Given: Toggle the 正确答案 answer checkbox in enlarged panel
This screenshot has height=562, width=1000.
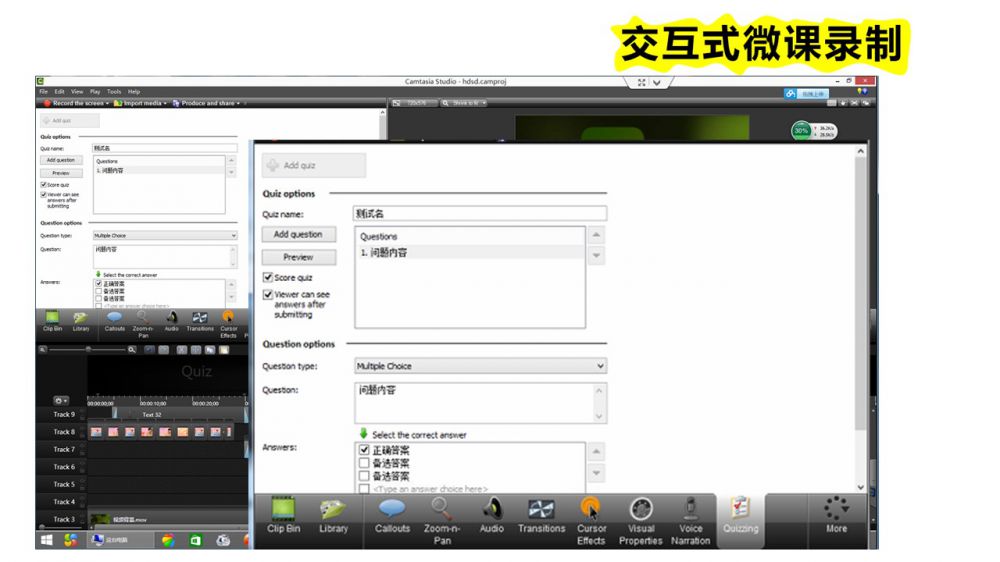Looking at the screenshot, I should click(364, 451).
